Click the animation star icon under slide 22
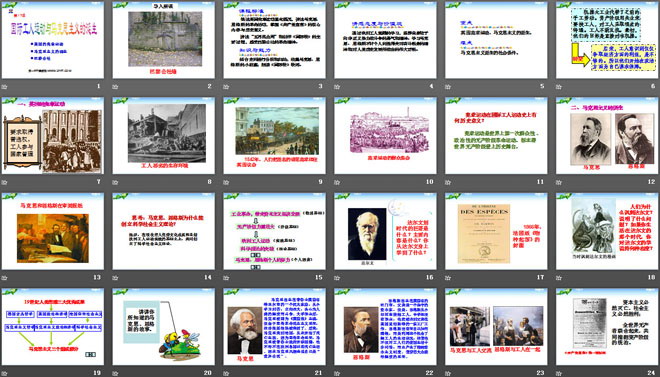Image resolution: width=660 pixels, height=377 pixels. pos(337,373)
